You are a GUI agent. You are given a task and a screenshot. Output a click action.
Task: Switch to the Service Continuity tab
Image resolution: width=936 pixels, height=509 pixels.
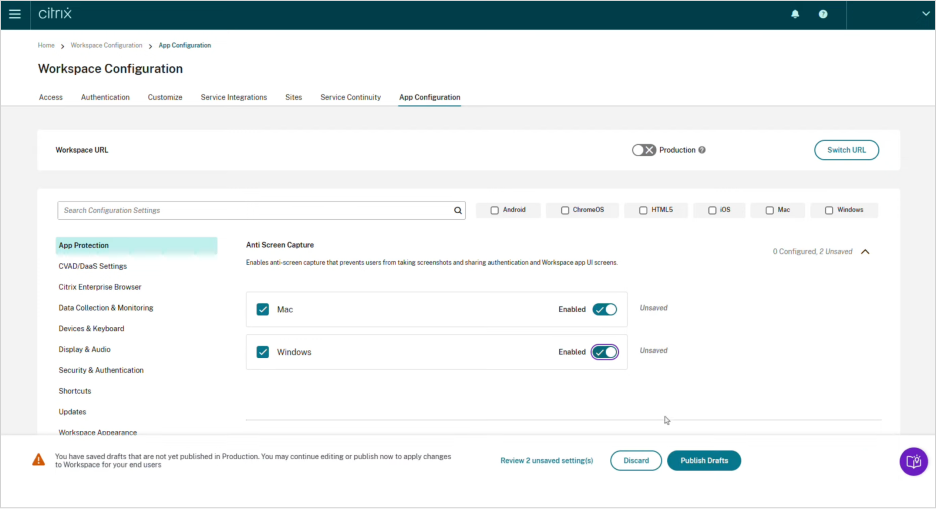[350, 97]
